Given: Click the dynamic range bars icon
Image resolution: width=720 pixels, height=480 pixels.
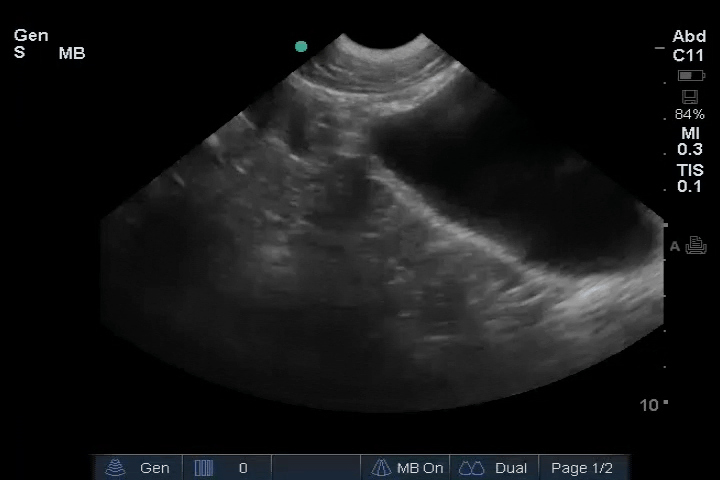Looking at the screenshot, I should pyautogui.click(x=204, y=467).
